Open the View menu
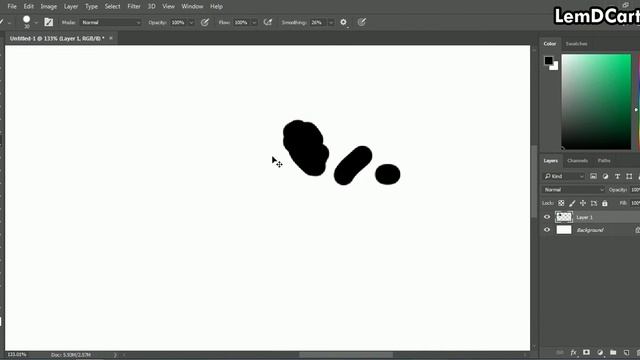This screenshot has height=360, width=640. [x=169, y=7]
